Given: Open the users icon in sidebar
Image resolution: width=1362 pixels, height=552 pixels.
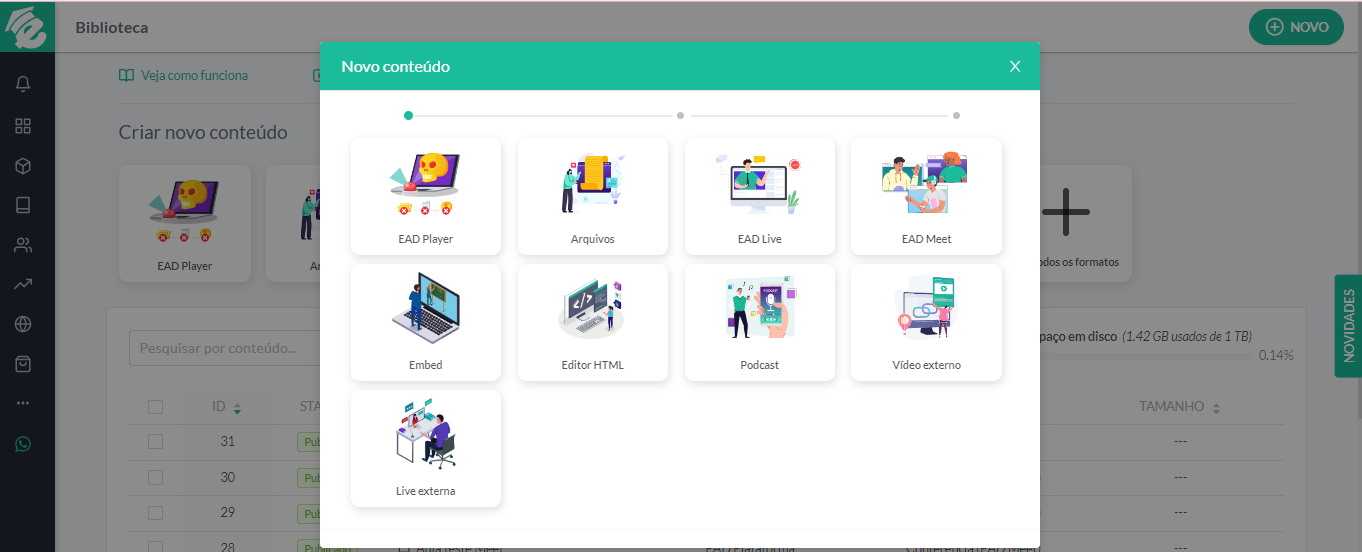Looking at the screenshot, I should [x=23, y=245].
